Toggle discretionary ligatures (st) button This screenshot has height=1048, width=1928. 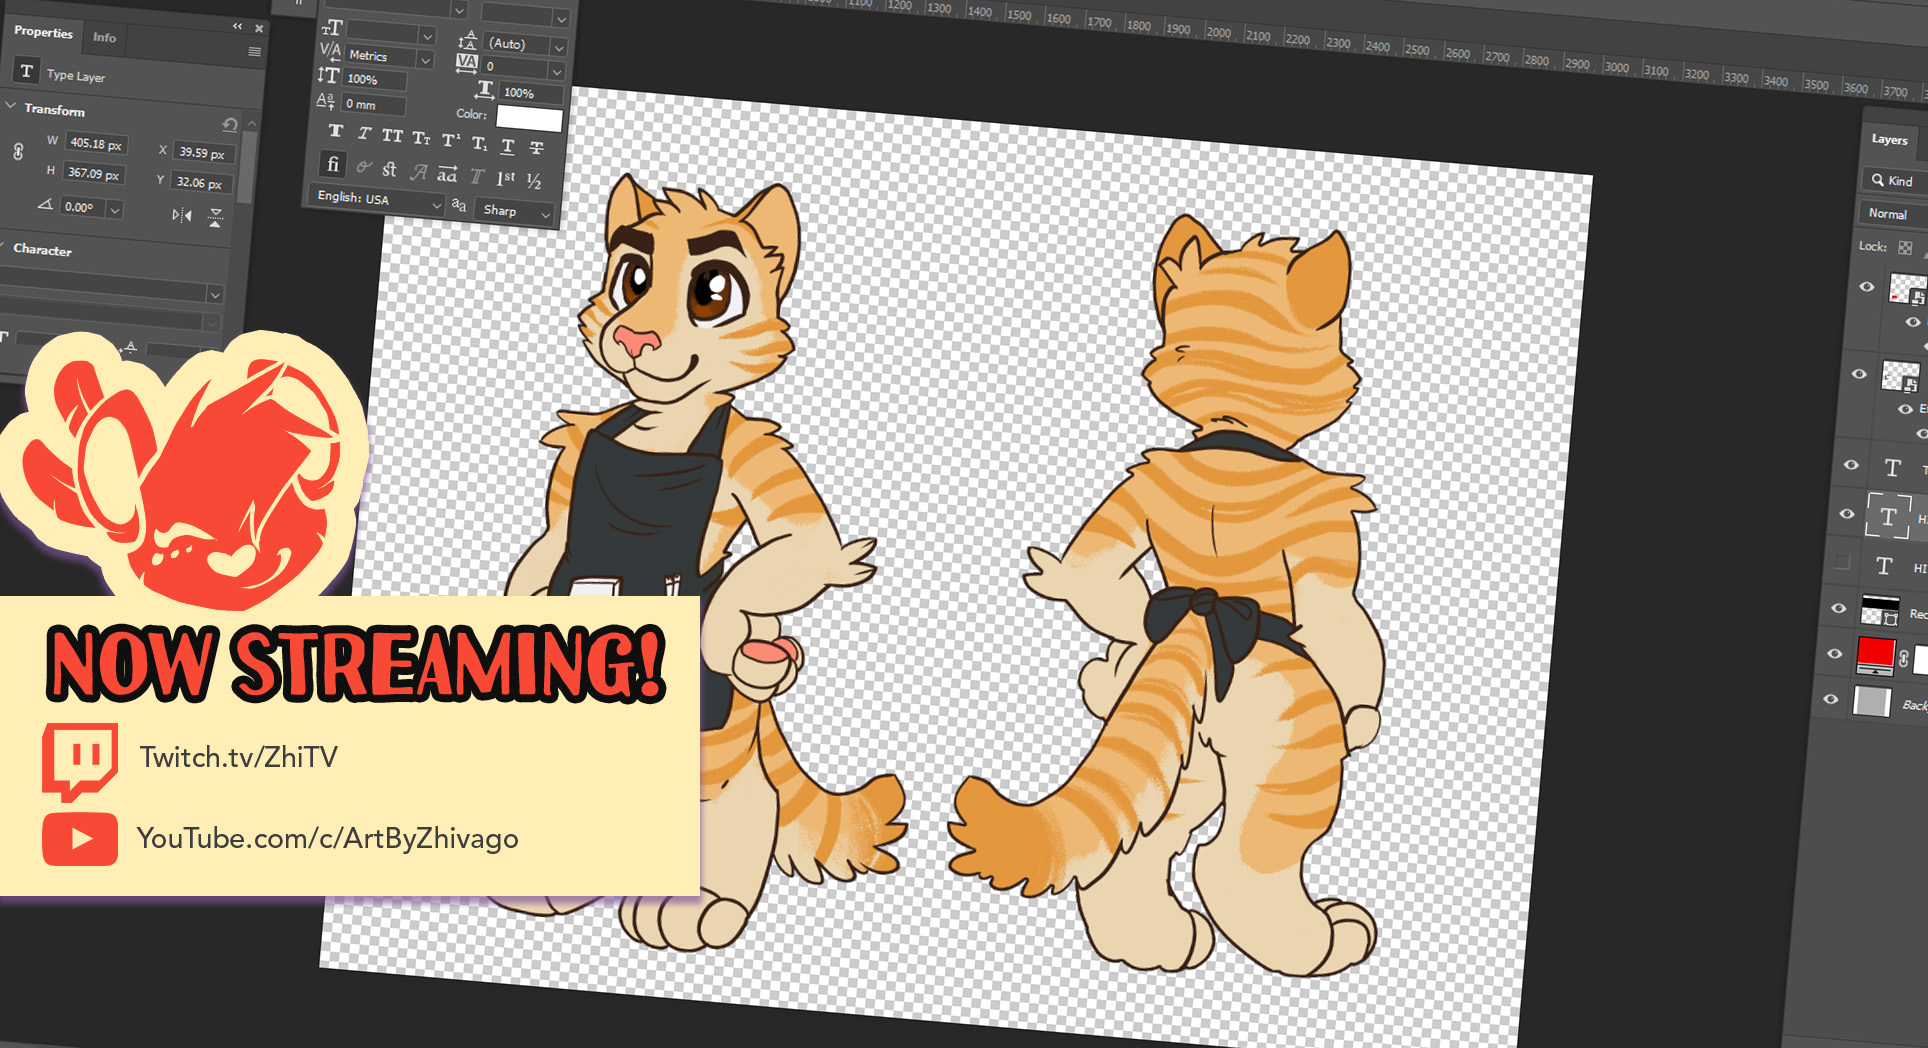(390, 169)
